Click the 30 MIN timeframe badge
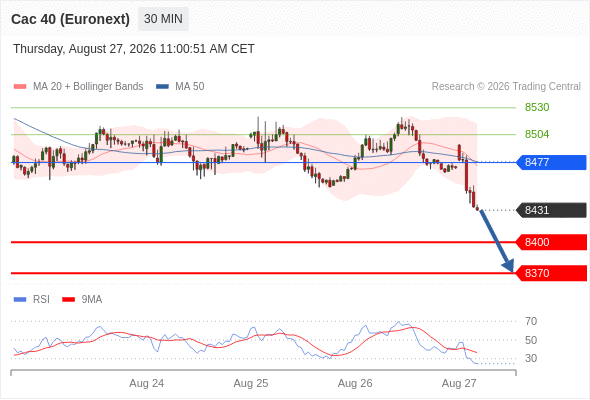The image size is (590, 400). 163,19
